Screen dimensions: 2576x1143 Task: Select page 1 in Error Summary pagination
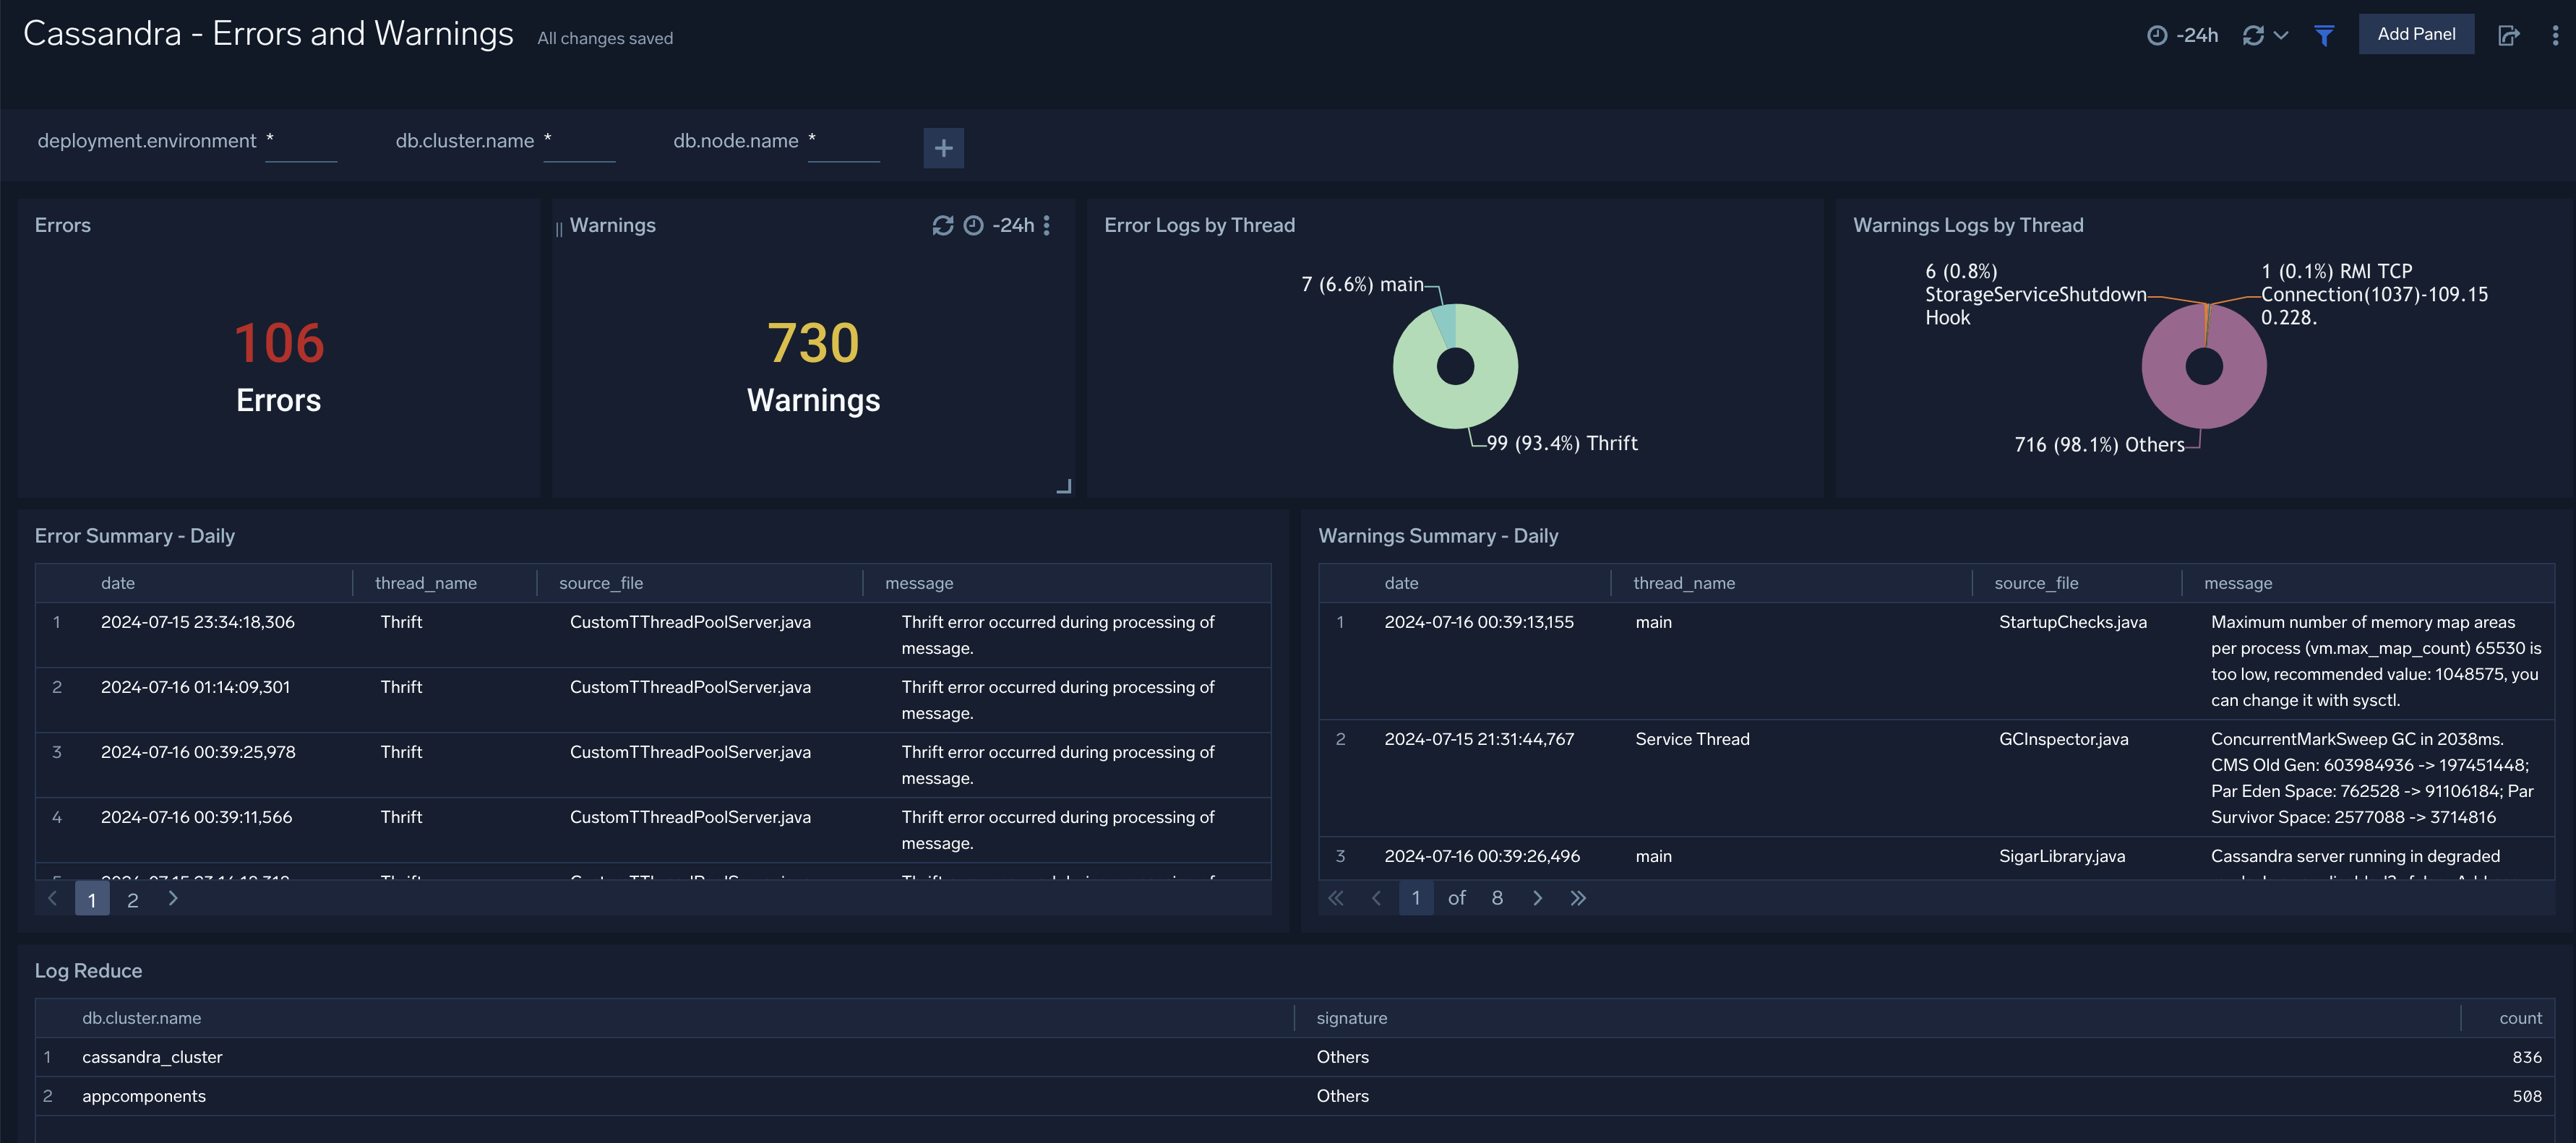click(92, 899)
